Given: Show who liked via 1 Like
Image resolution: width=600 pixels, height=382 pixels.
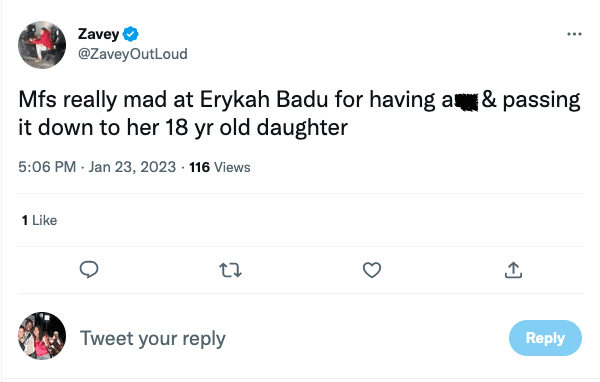Looking at the screenshot, I should coord(39,220).
